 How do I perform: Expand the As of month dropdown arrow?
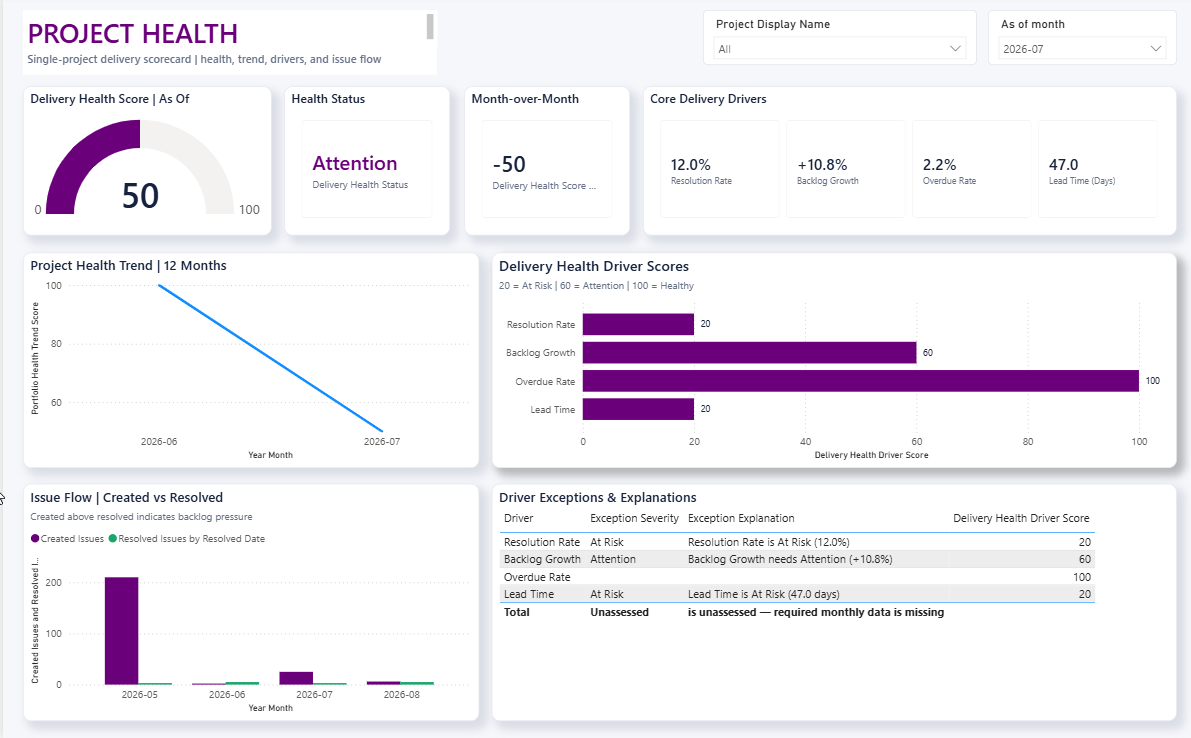pos(1155,49)
